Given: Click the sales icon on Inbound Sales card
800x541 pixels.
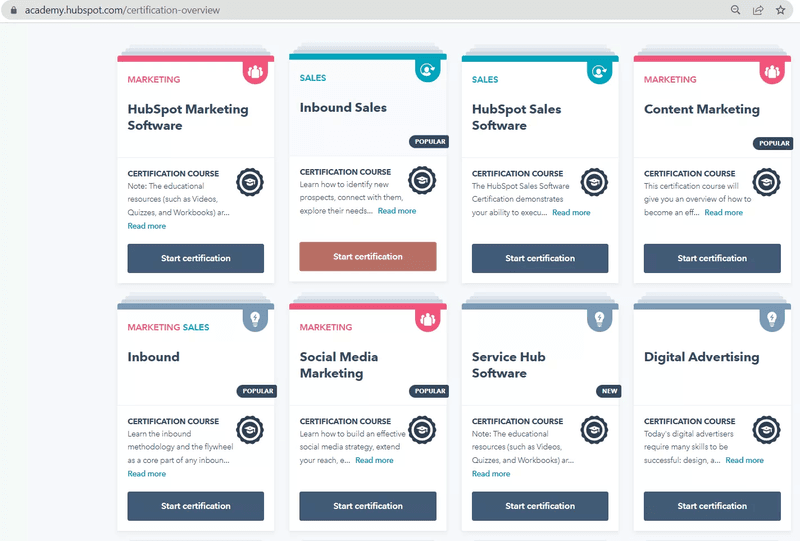Looking at the screenshot, I should 428,70.
